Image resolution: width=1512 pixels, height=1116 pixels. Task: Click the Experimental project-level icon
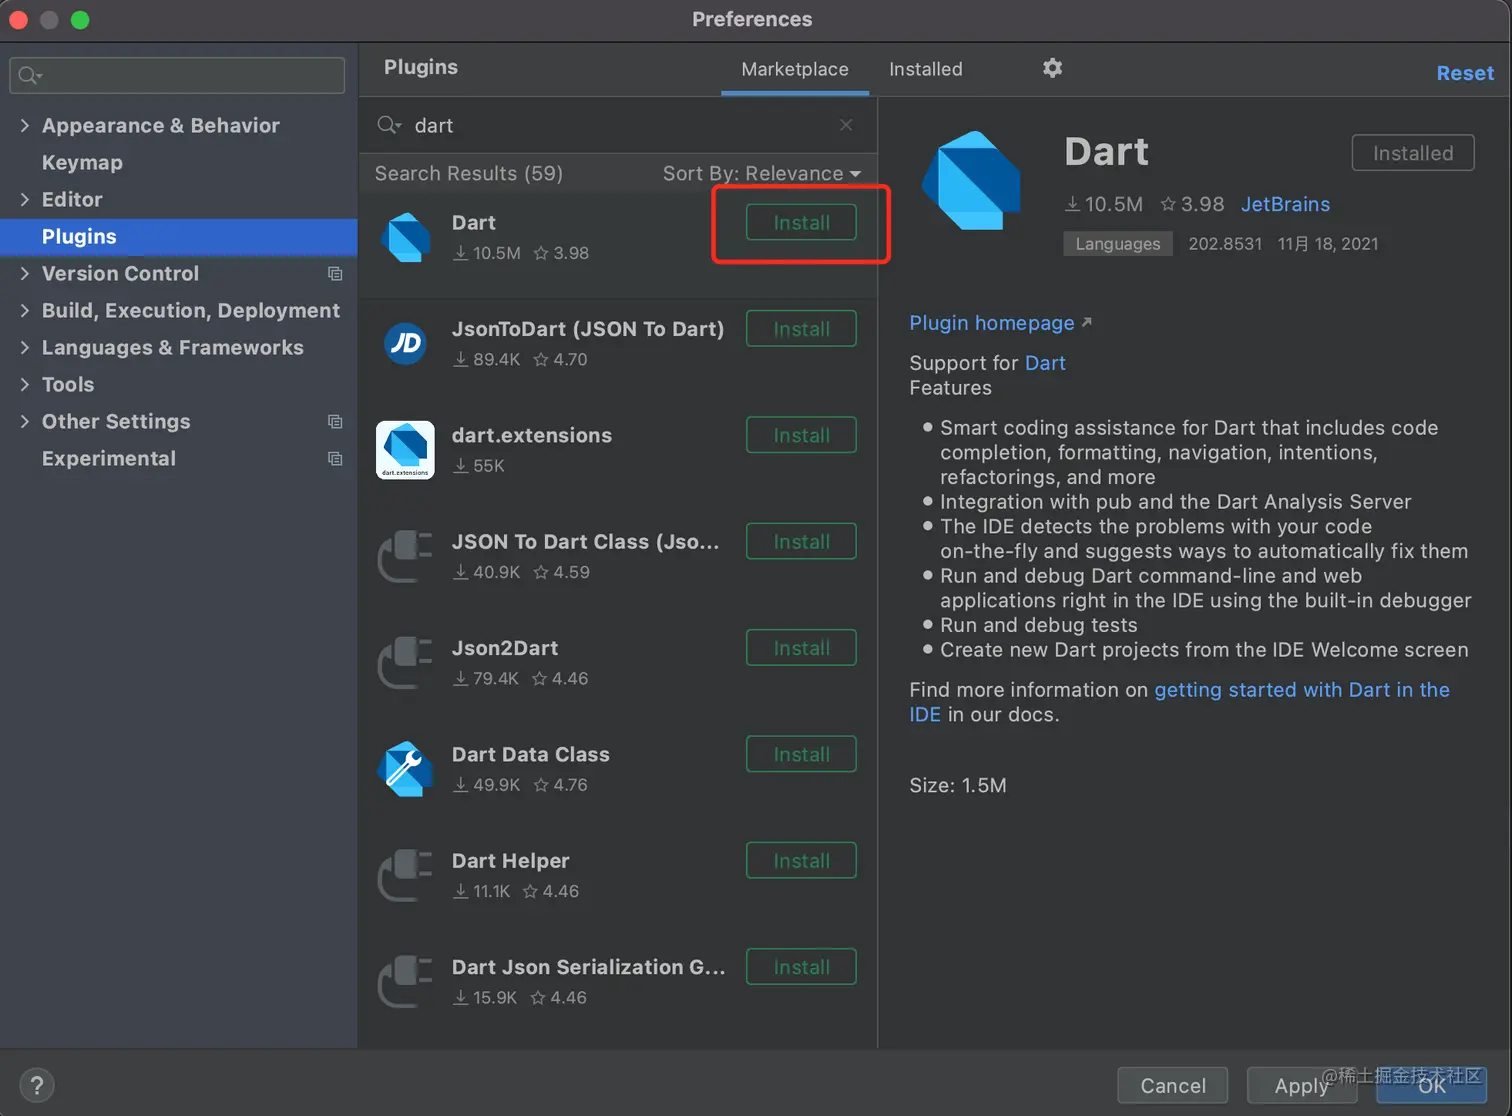(335, 459)
